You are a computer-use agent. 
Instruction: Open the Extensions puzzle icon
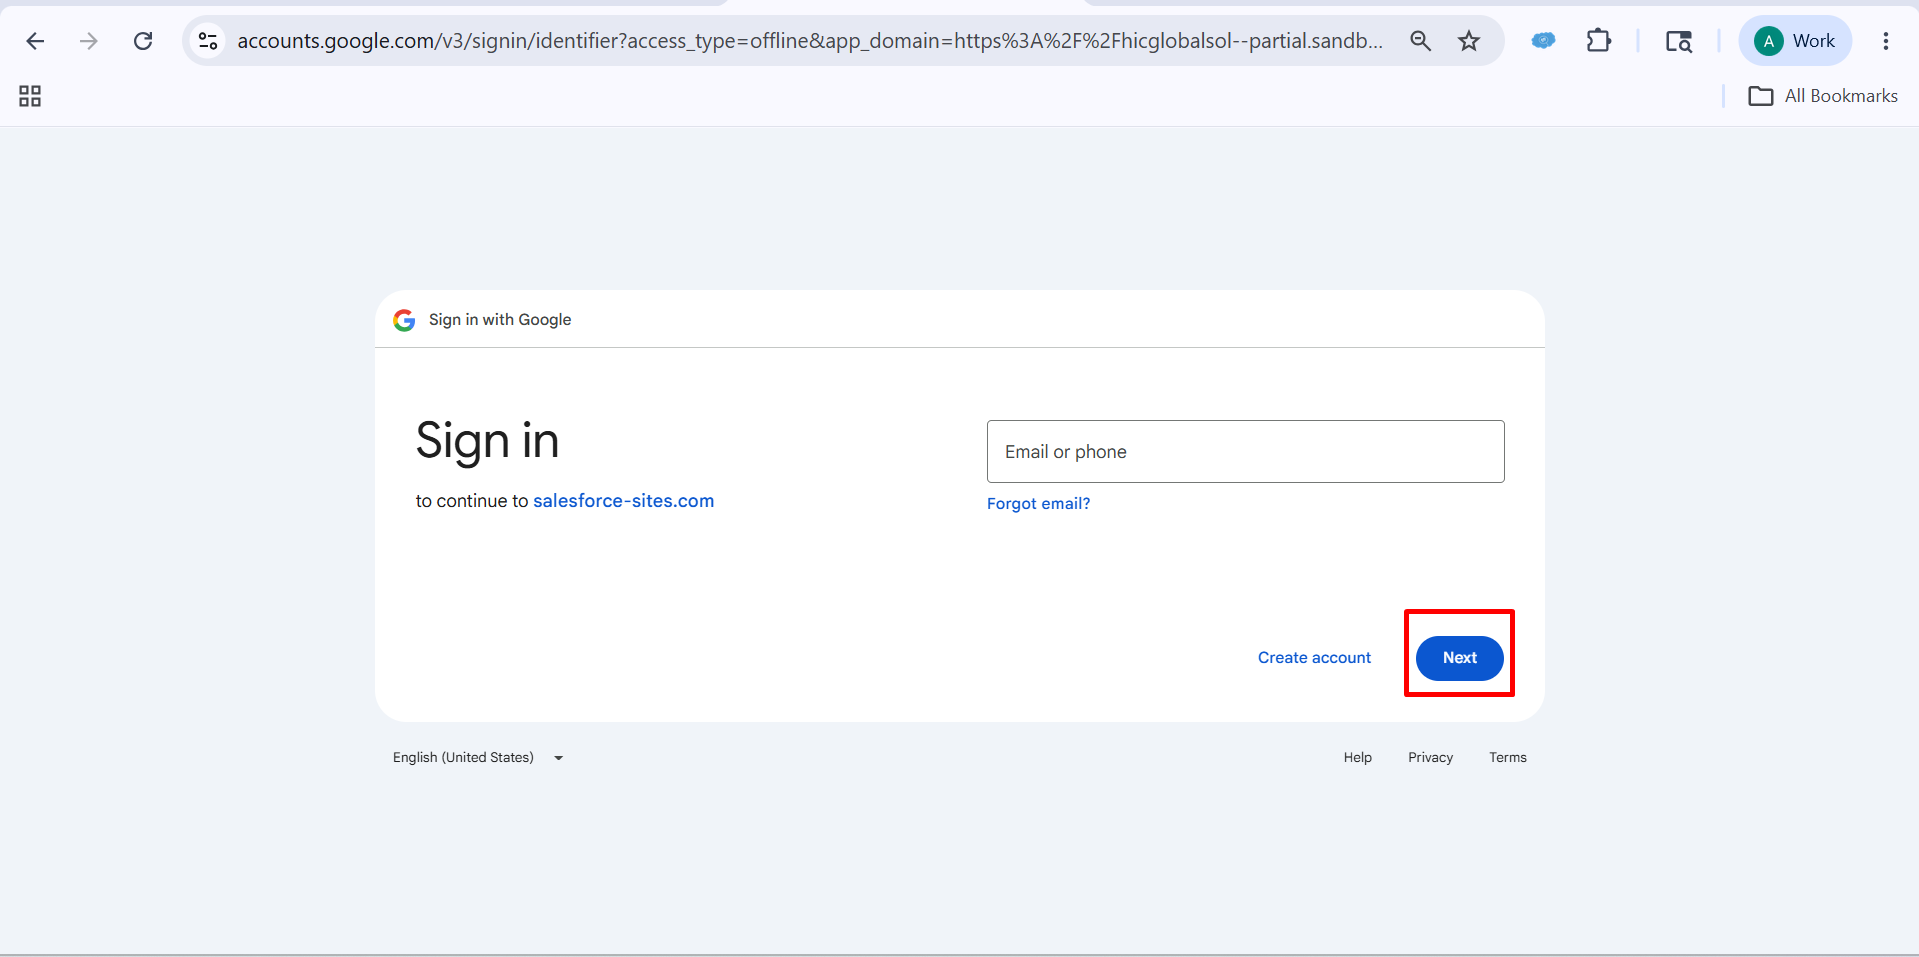[x=1599, y=41]
